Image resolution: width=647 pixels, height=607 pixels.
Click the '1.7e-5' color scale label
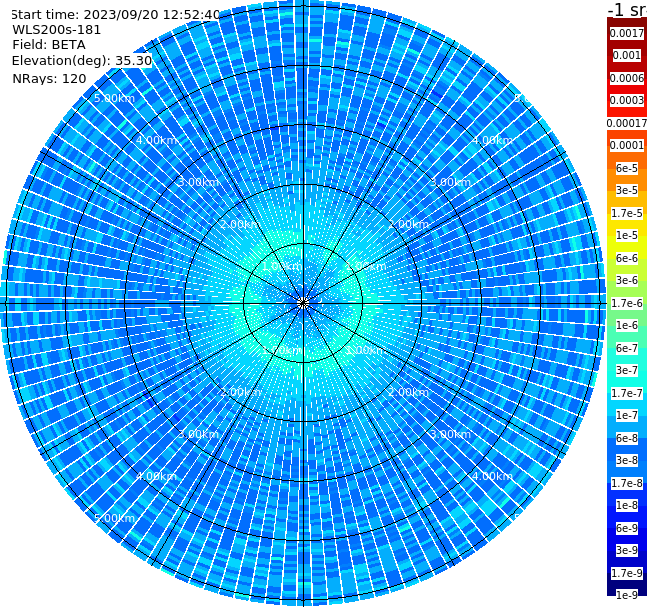coord(627,213)
